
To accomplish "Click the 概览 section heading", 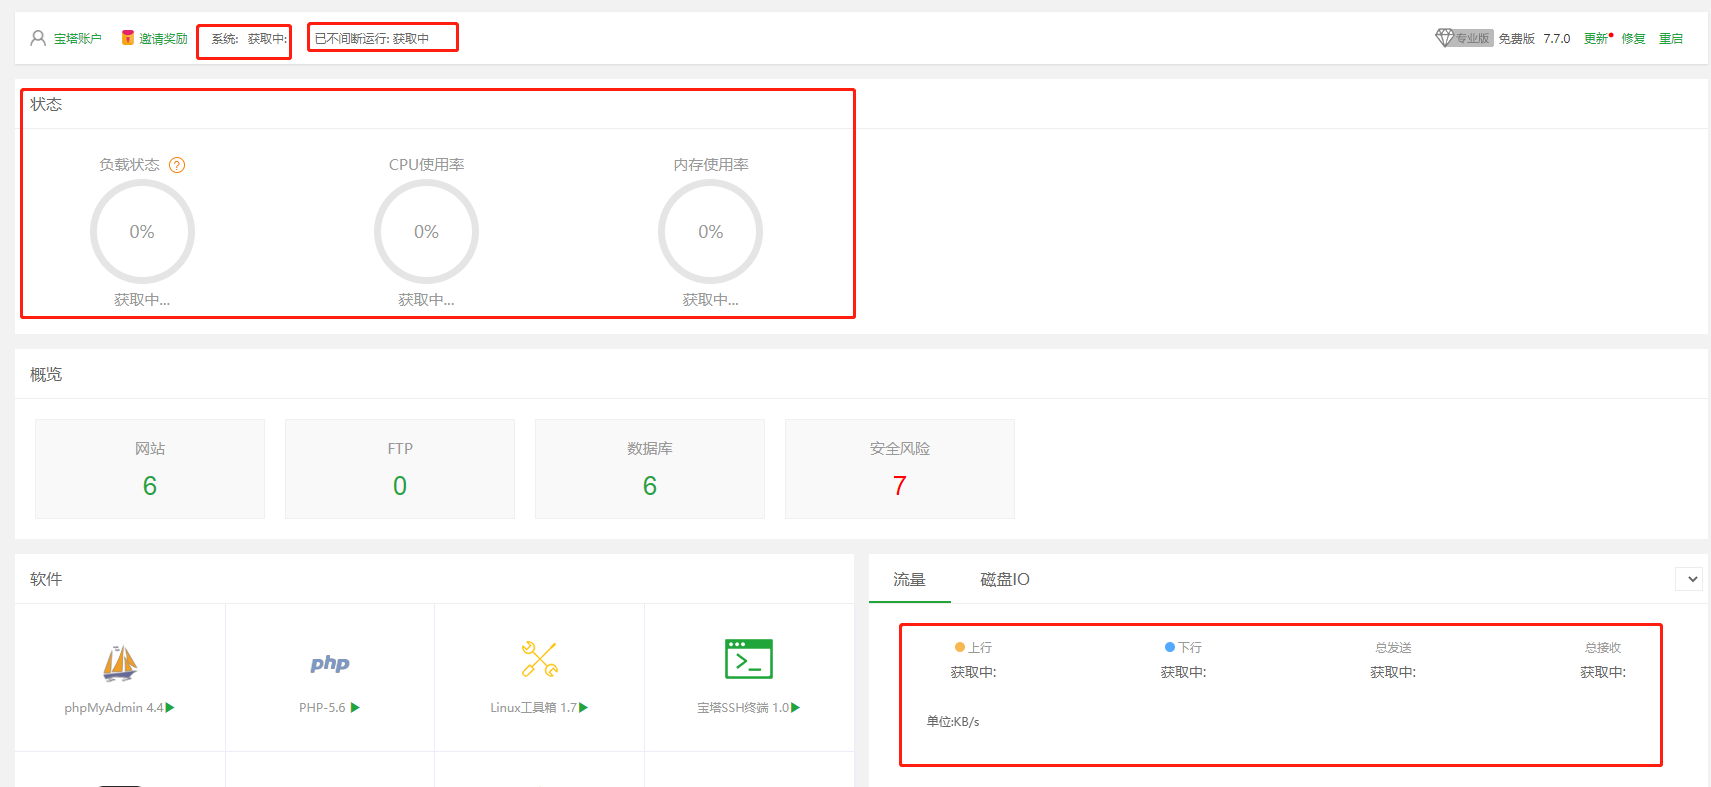I will tap(46, 374).
